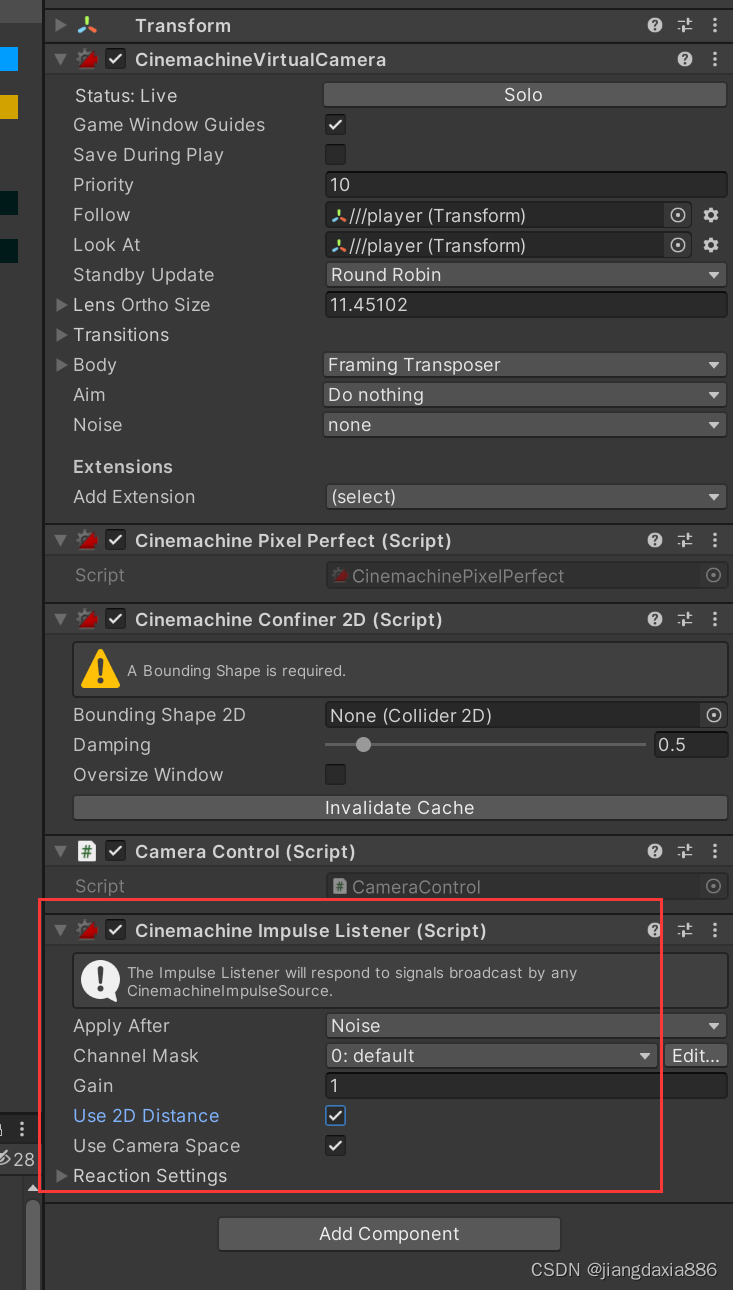
Task: Collapse the CinemachineVirtualCamera component
Action: (x=61, y=60)
